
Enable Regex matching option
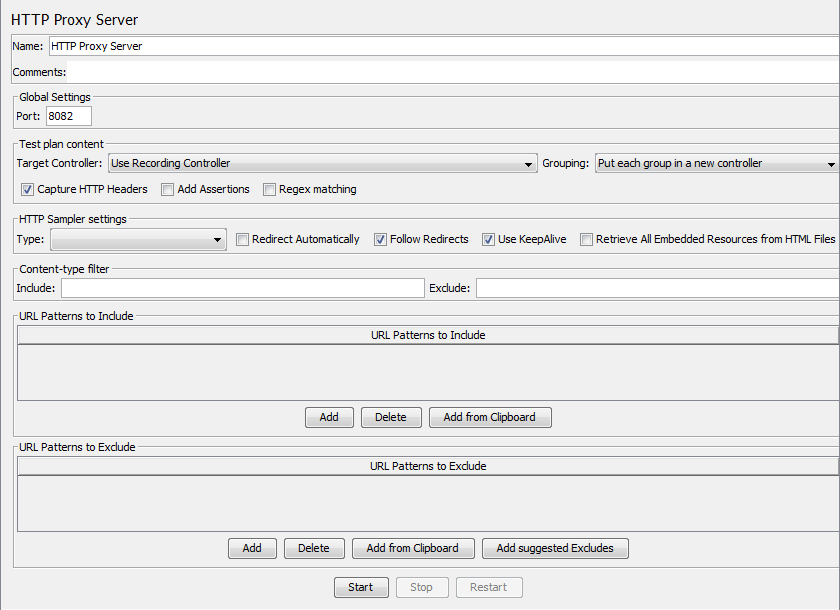point(270,189)
